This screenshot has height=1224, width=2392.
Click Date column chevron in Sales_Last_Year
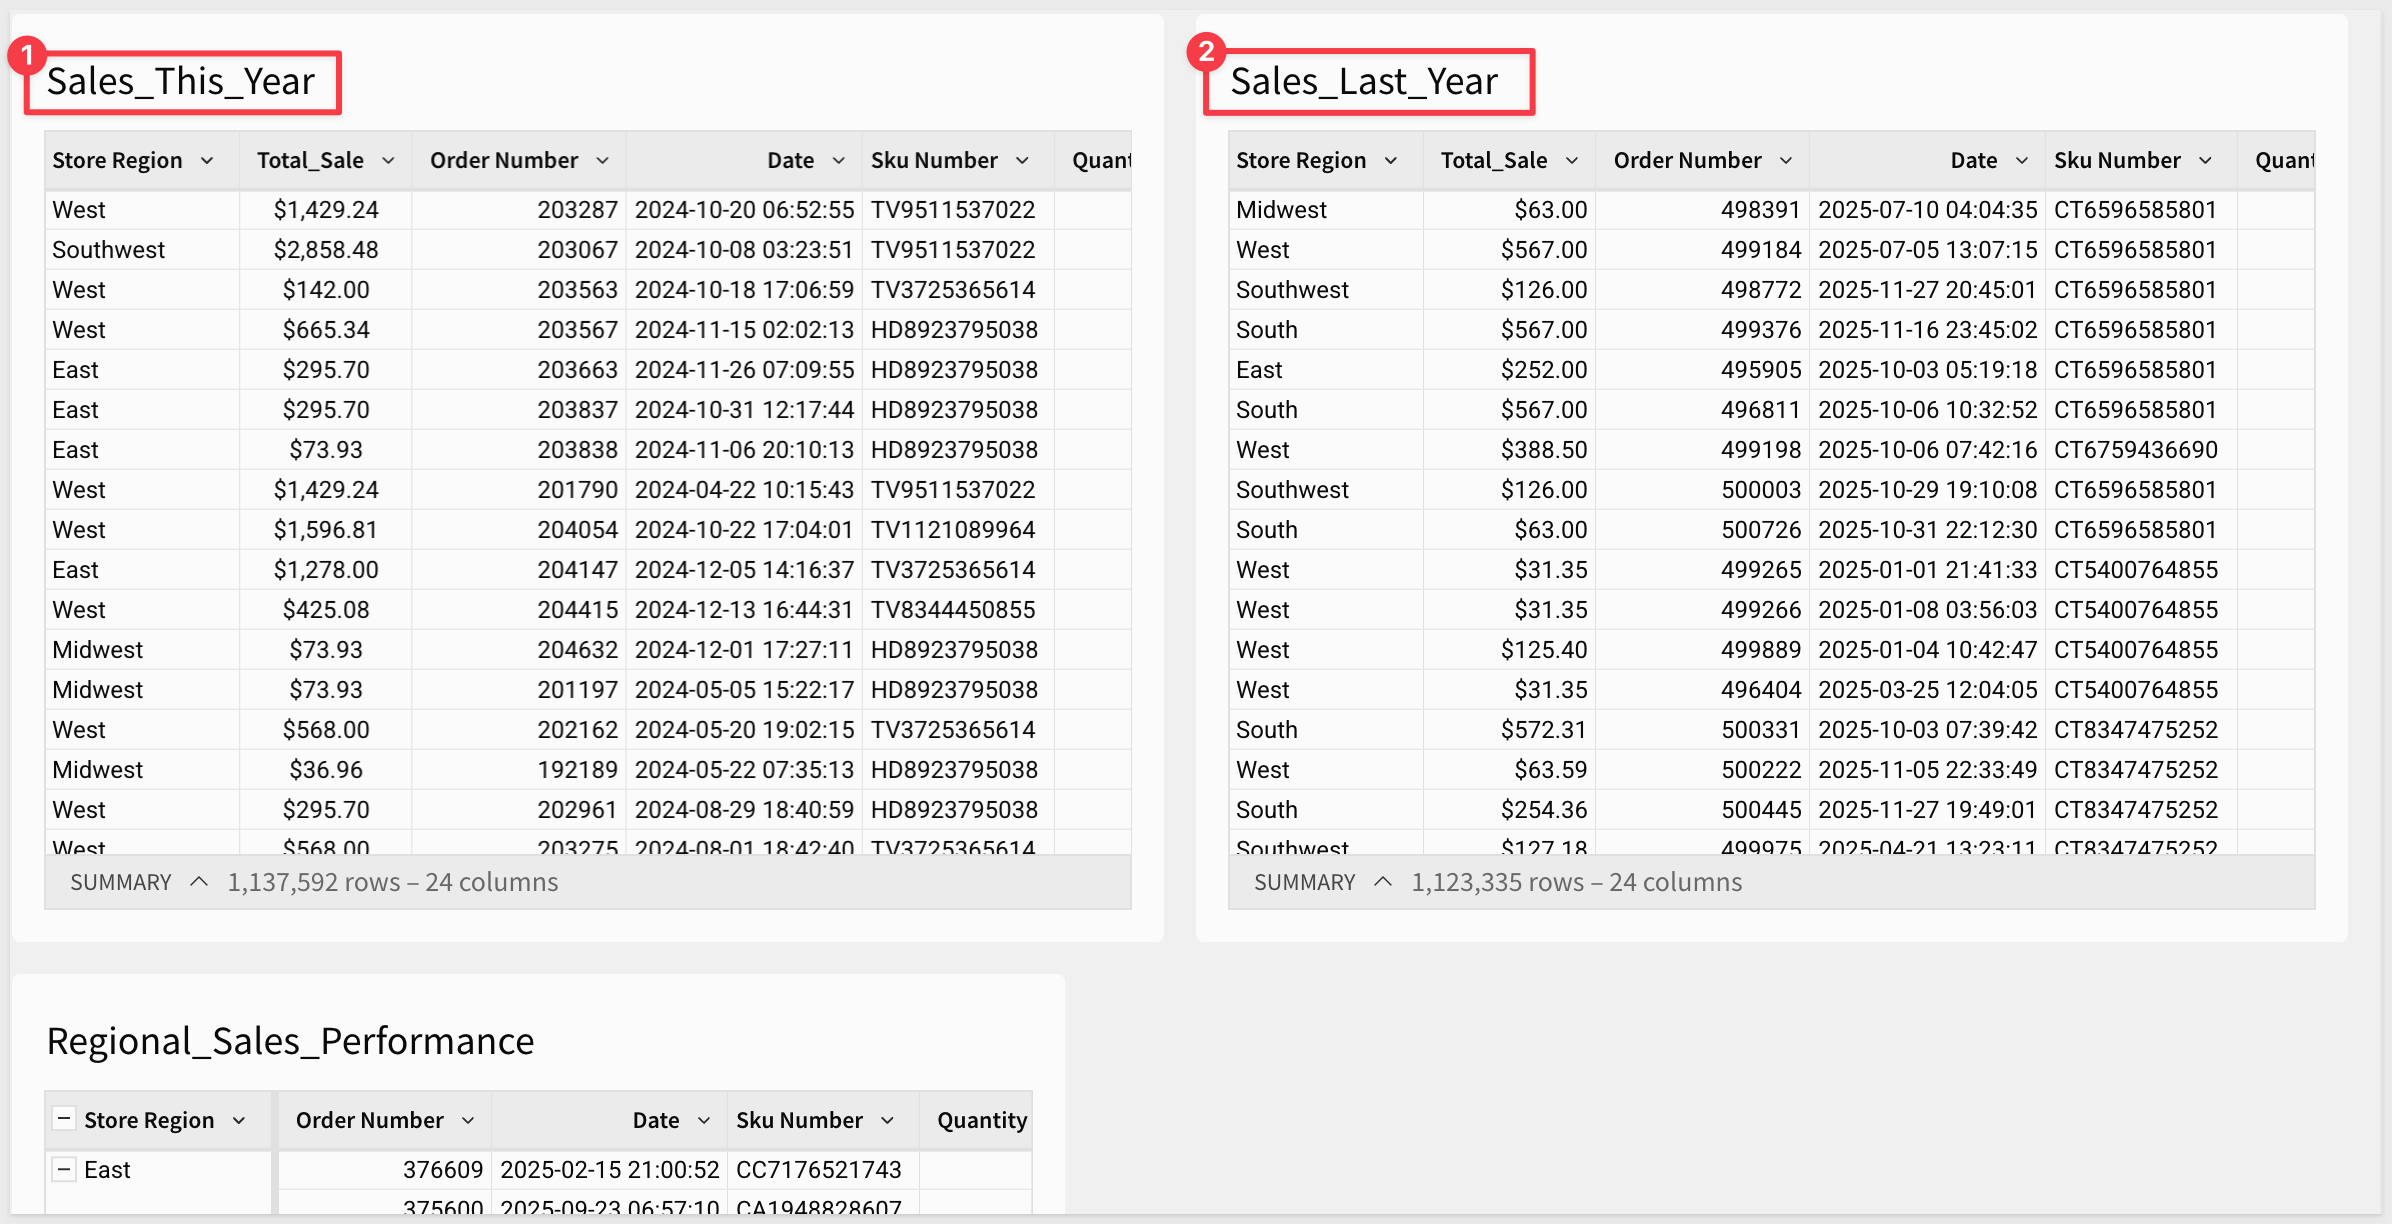(2021, 161)
